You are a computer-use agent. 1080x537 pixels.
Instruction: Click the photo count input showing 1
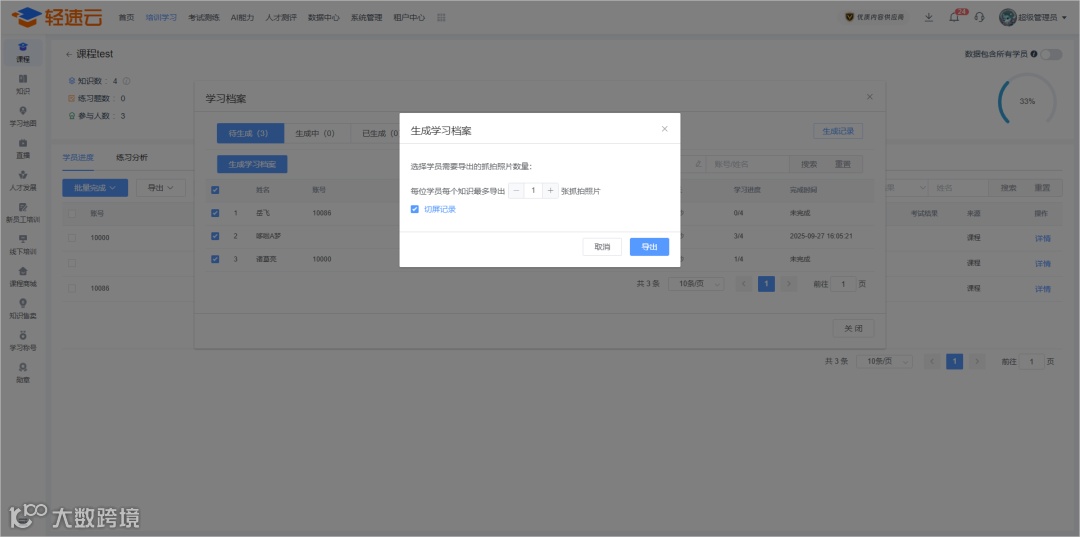(533, 191)
